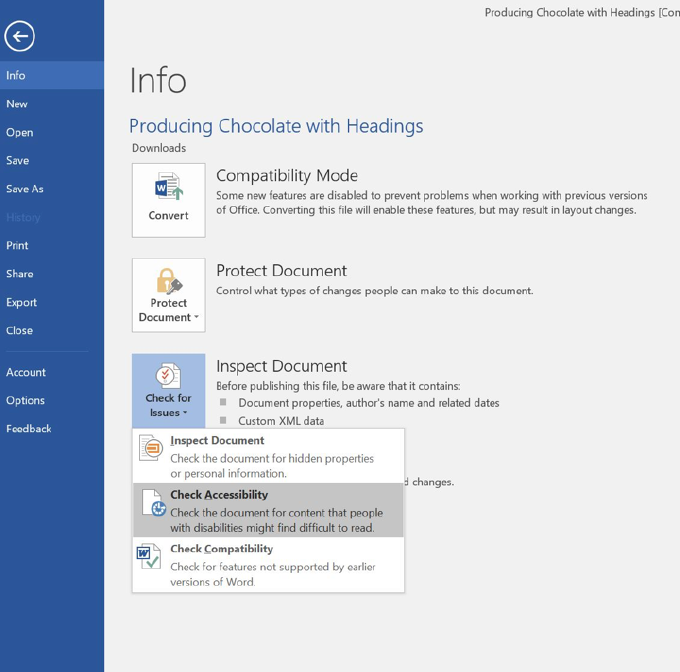Close the document via the sidebar
This screenshot has width=680, height=672.
(x=52, y=330)
